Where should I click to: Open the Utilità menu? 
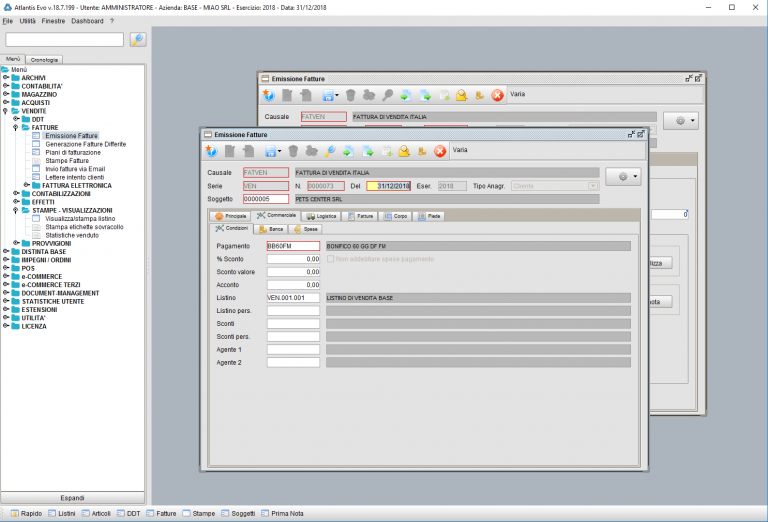(27, 21)
